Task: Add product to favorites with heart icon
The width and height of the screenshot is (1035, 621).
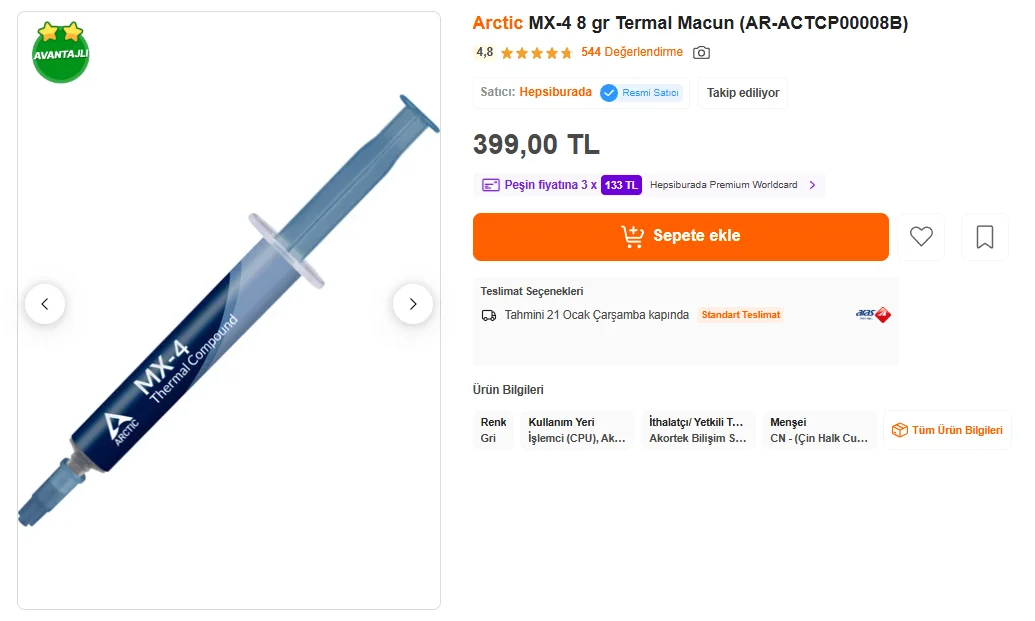Action: tap(921, 237)
